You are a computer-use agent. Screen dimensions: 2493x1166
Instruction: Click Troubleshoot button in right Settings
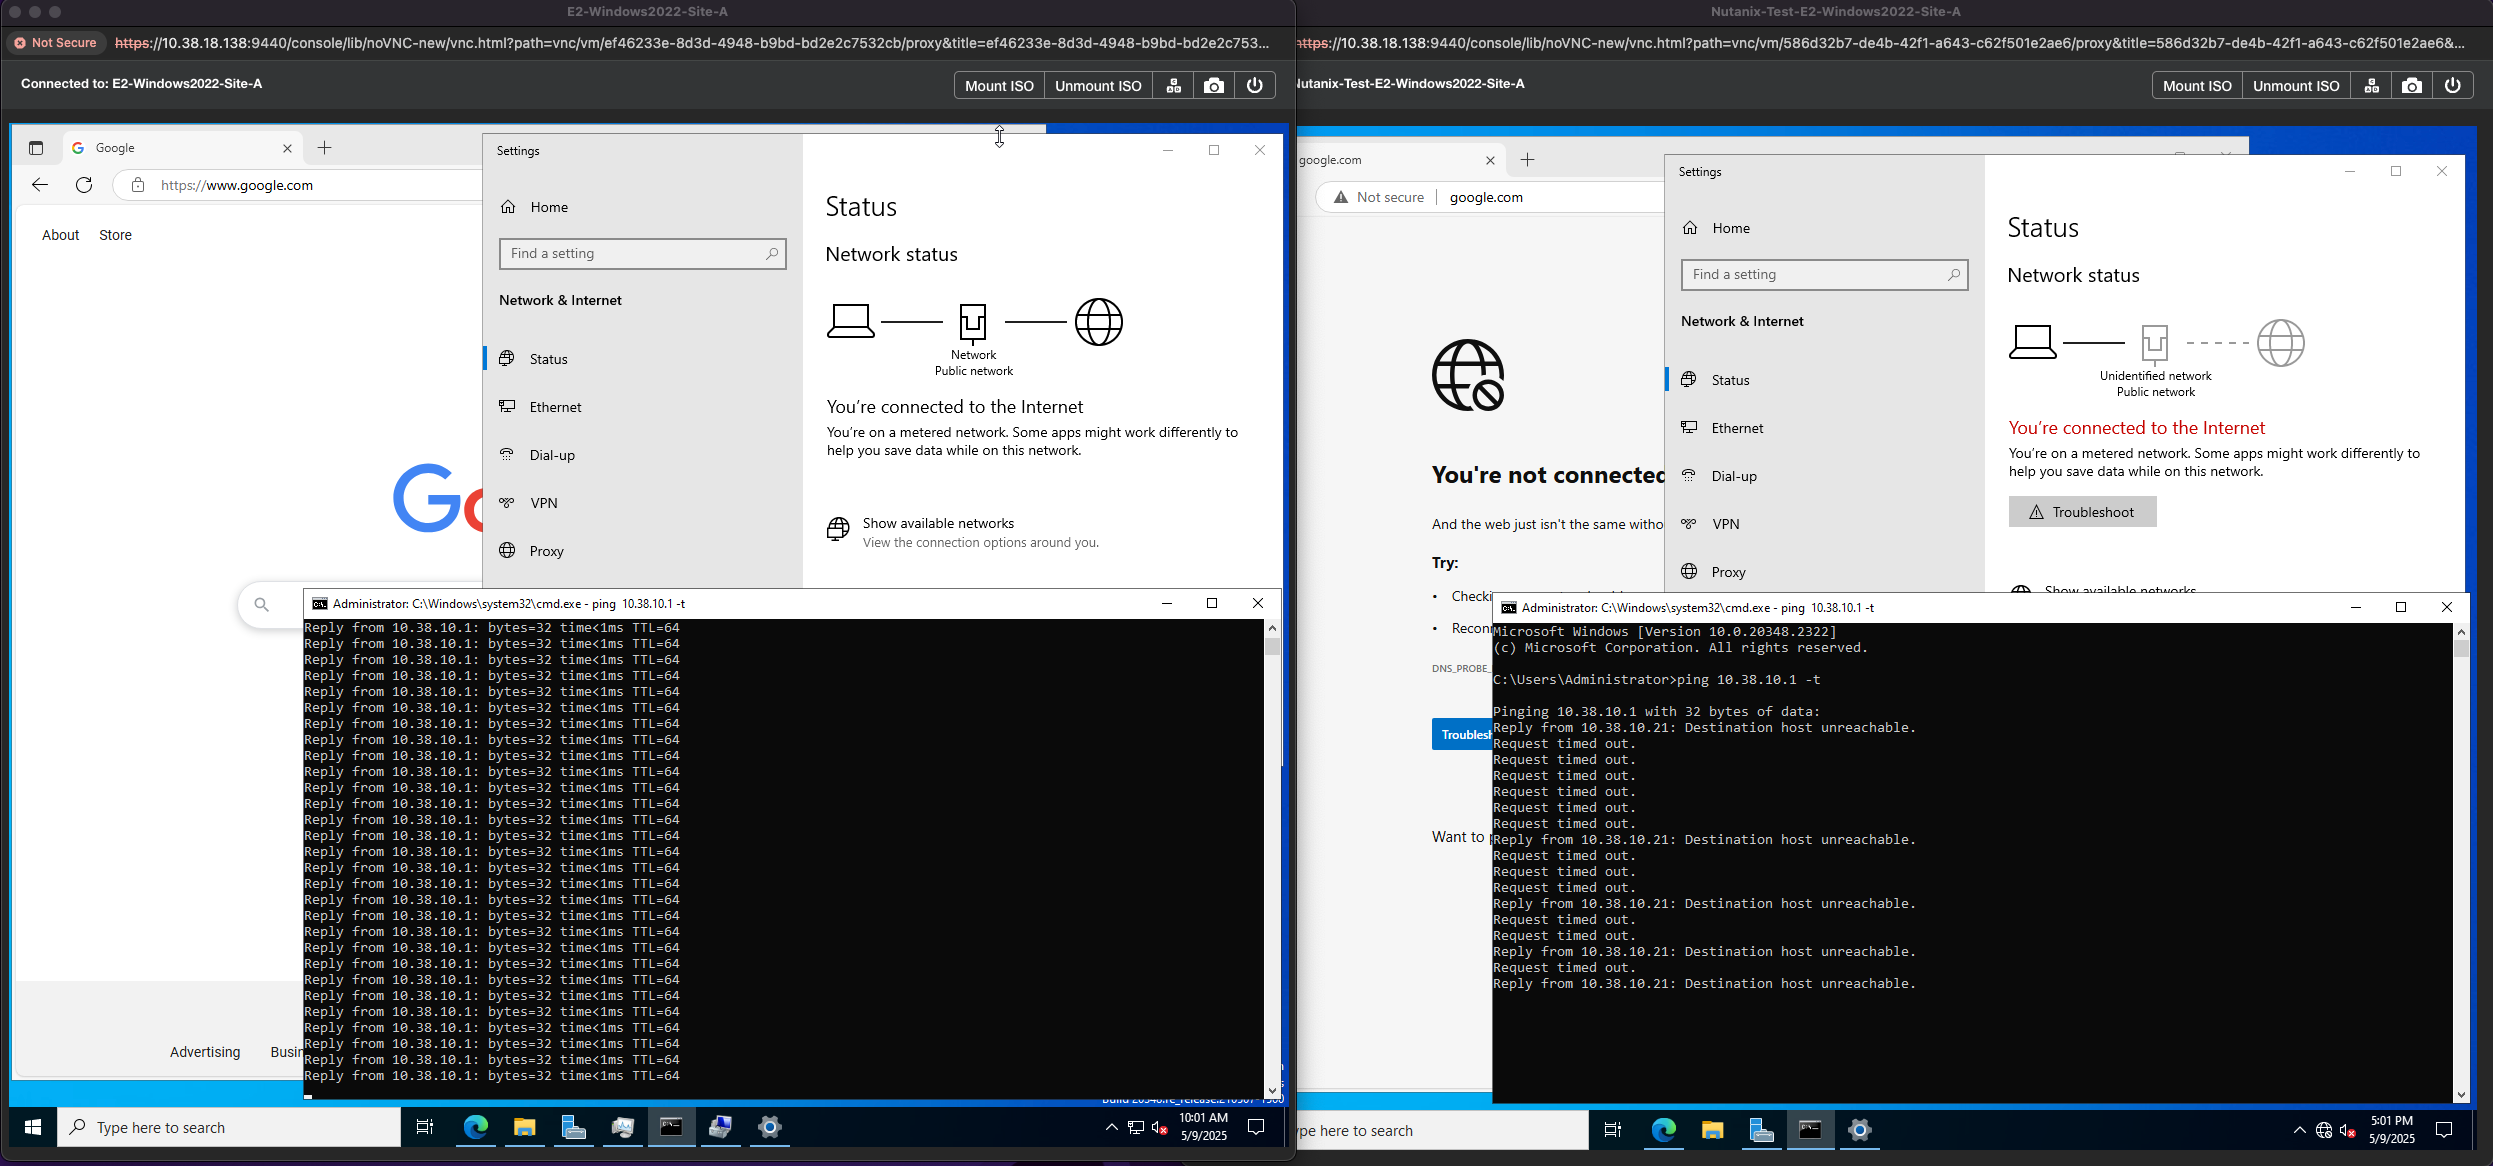(2082, 512)
